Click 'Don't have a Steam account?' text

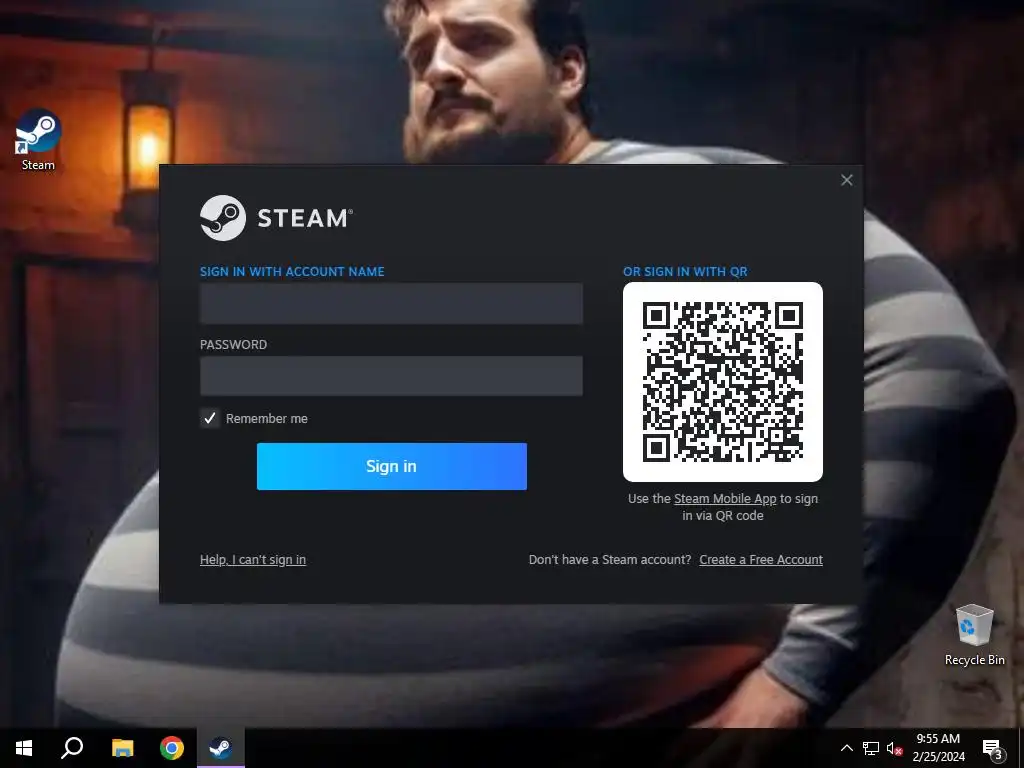[610, 560]
